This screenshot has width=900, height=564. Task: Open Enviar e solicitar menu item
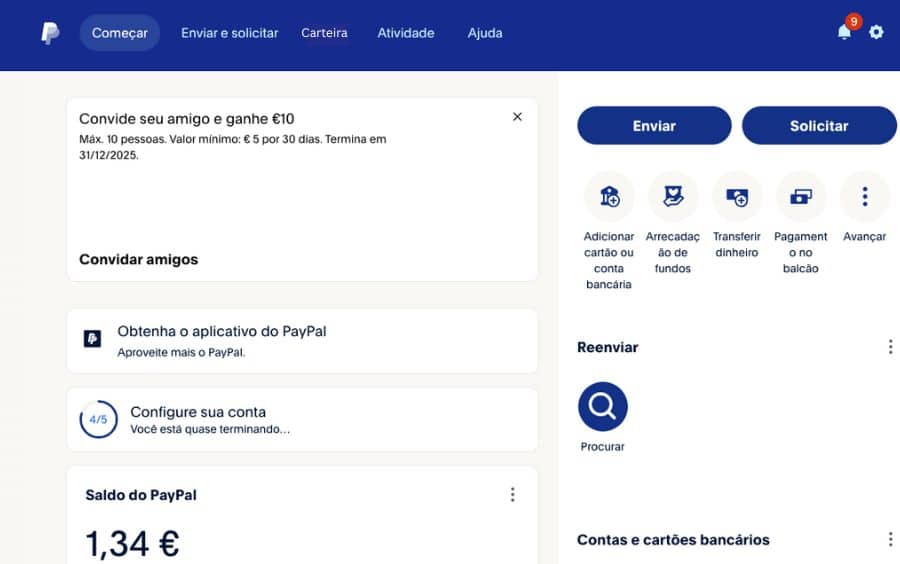point(230,33)
